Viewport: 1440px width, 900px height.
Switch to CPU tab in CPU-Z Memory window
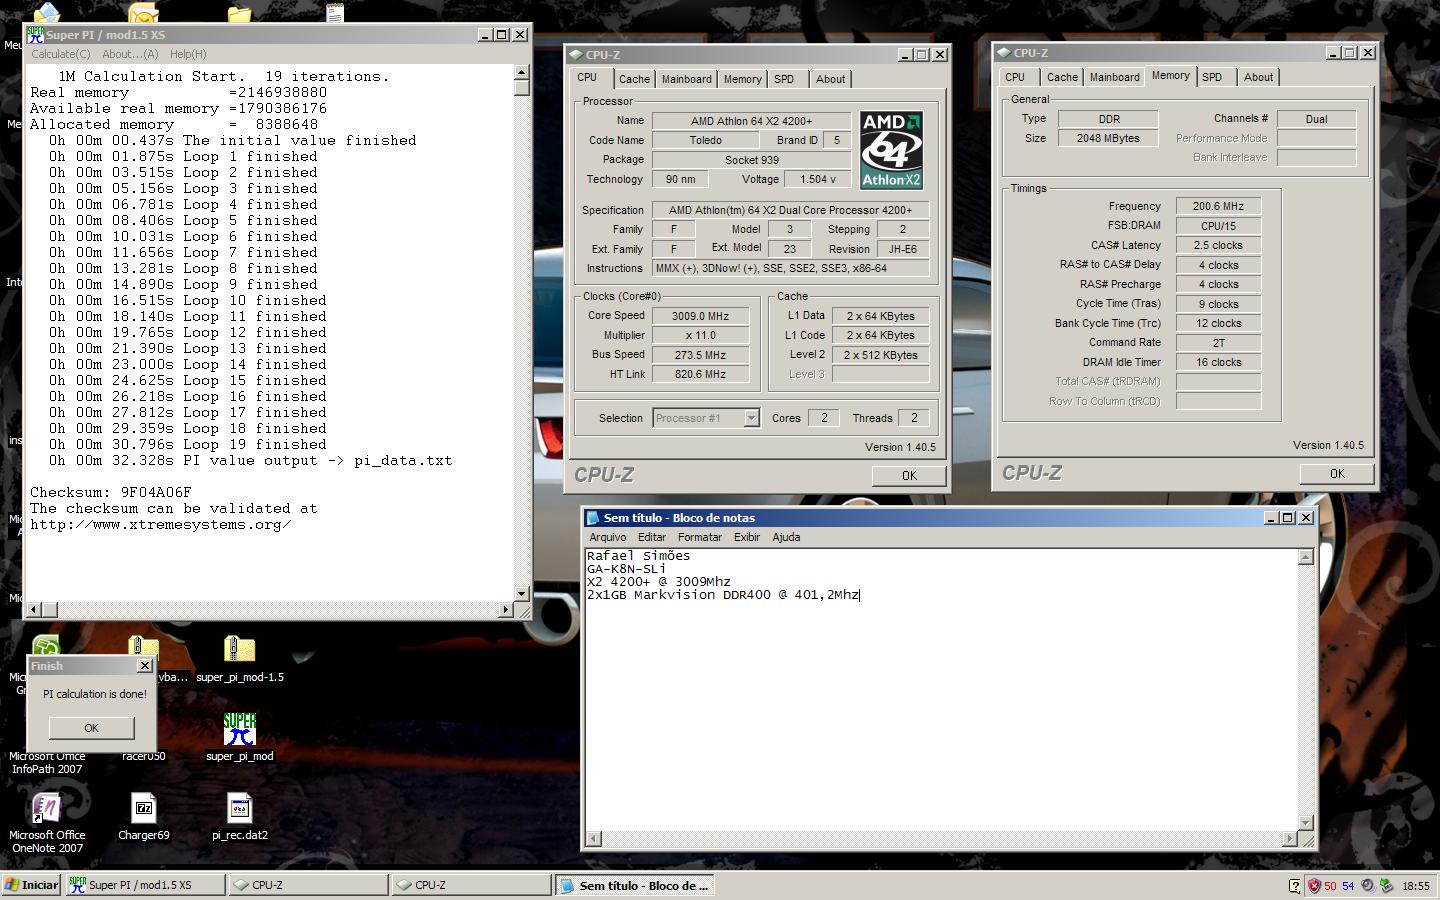[1015, 77]
